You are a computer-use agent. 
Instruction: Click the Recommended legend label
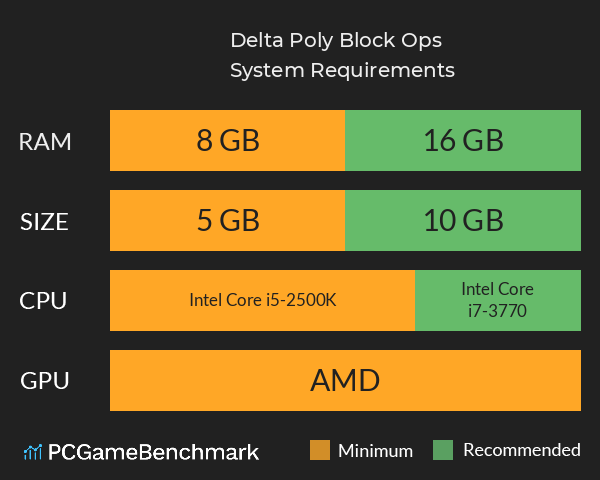click(521, 450)
